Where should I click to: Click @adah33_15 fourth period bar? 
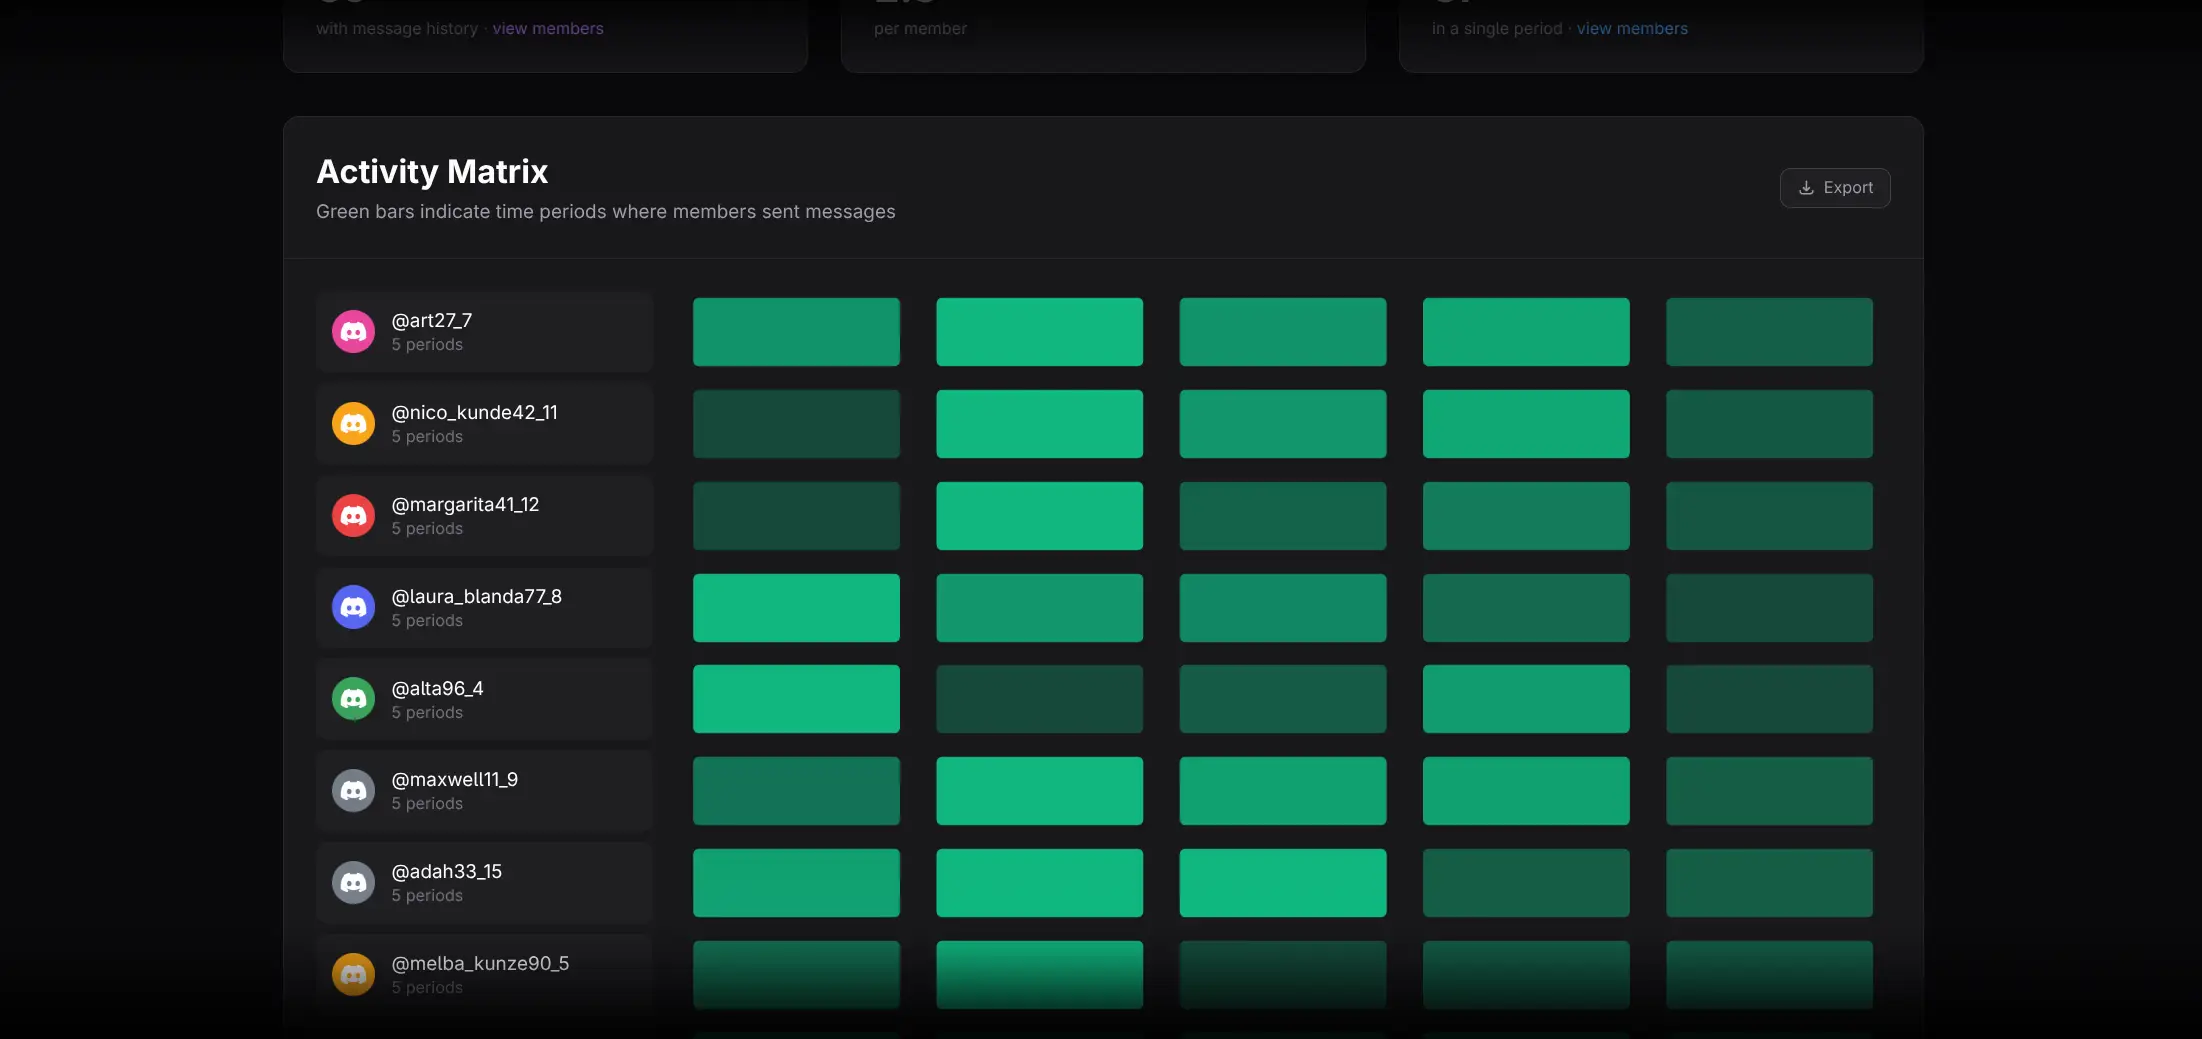[1526, 883]
